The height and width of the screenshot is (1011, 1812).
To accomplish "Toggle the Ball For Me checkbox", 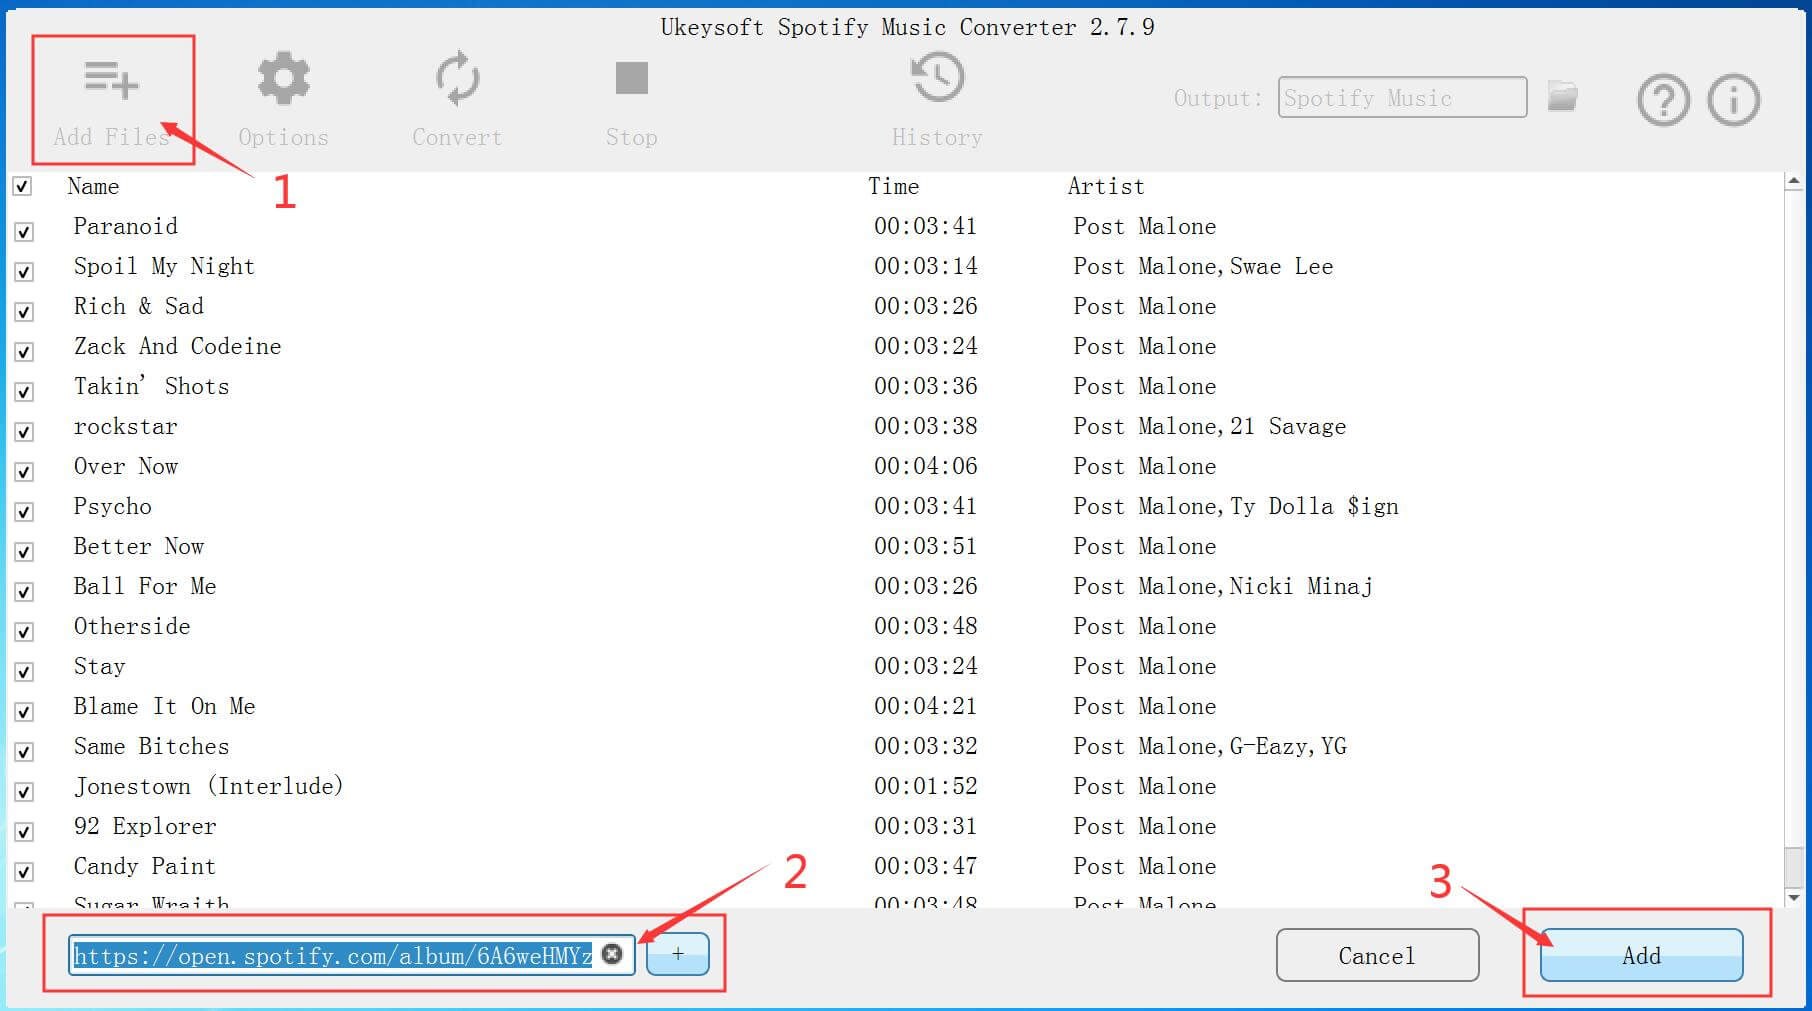I will (24, 592).
